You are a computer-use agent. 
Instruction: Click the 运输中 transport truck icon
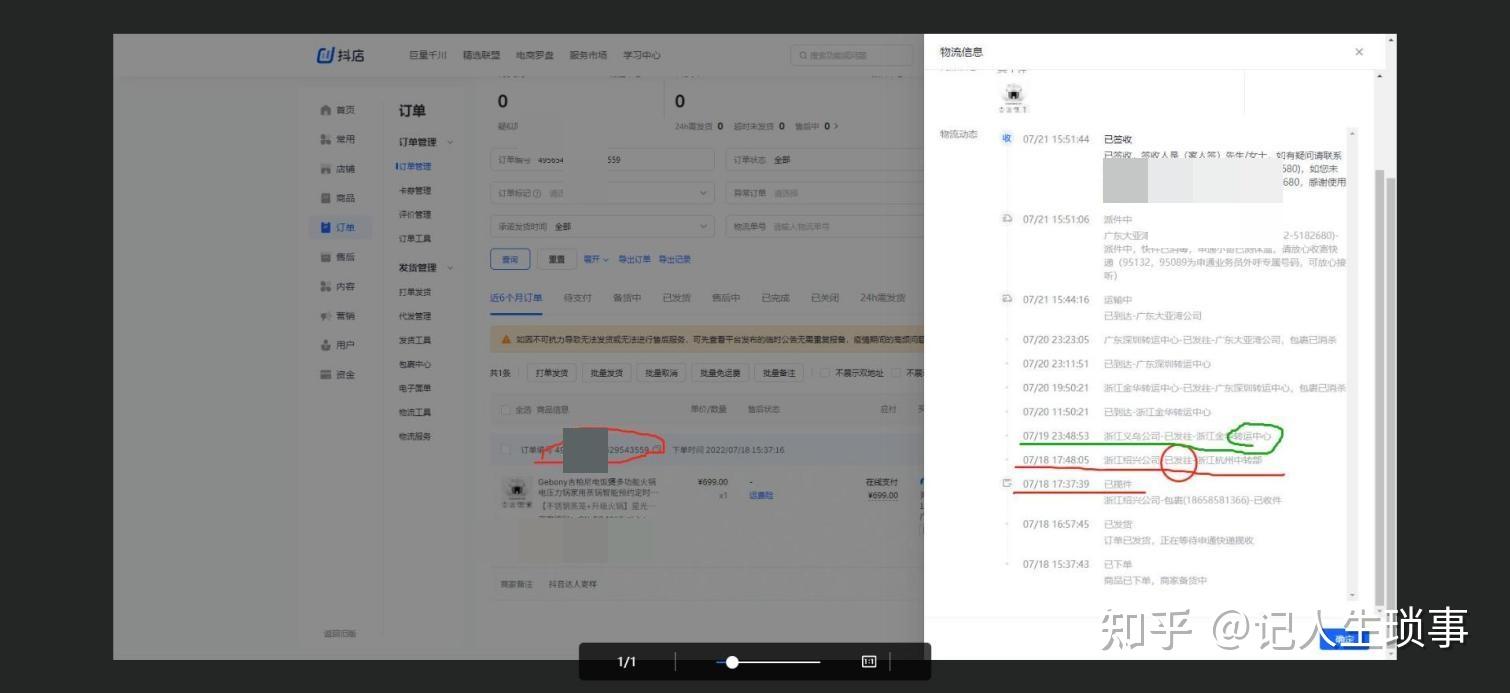tap(1007, 299)
